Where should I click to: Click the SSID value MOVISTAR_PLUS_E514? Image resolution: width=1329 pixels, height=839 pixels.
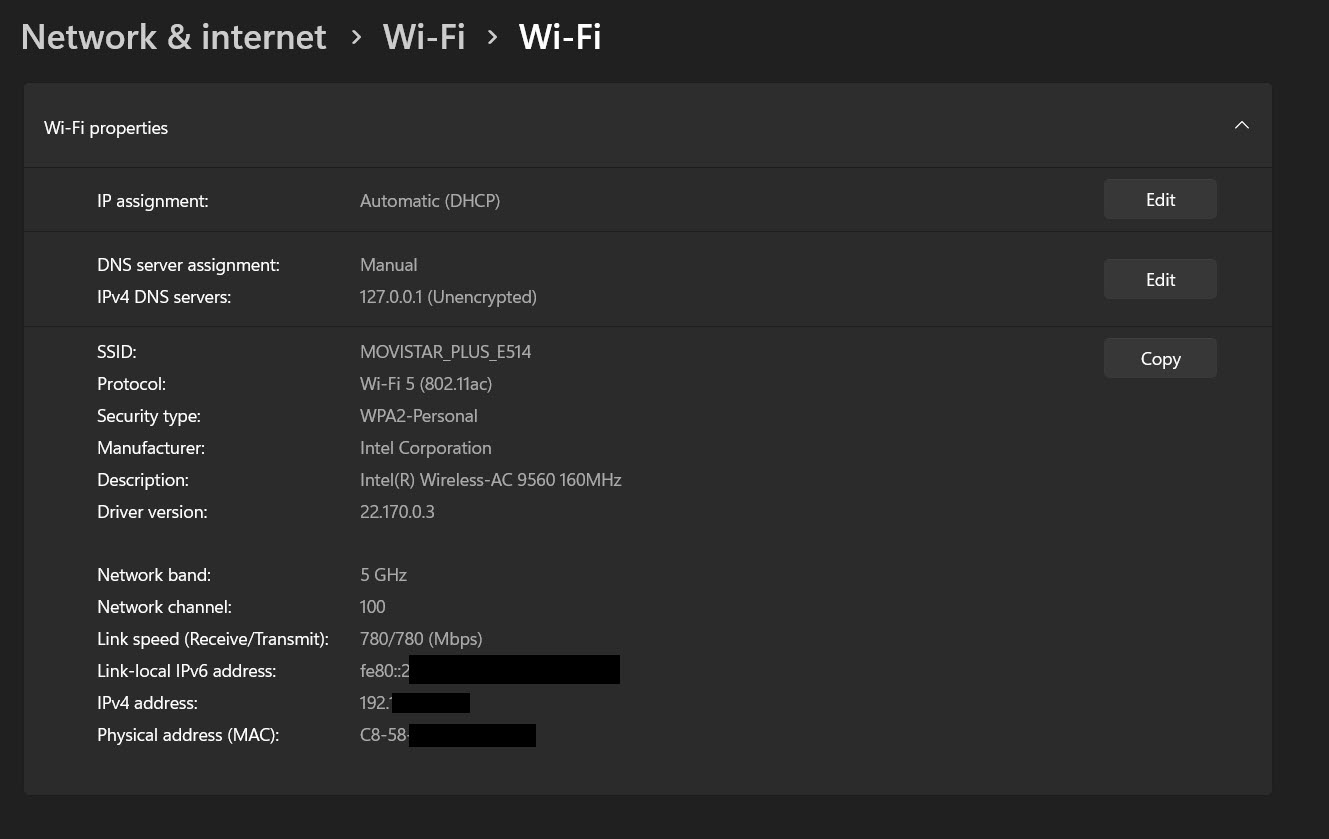coord(445,352)
